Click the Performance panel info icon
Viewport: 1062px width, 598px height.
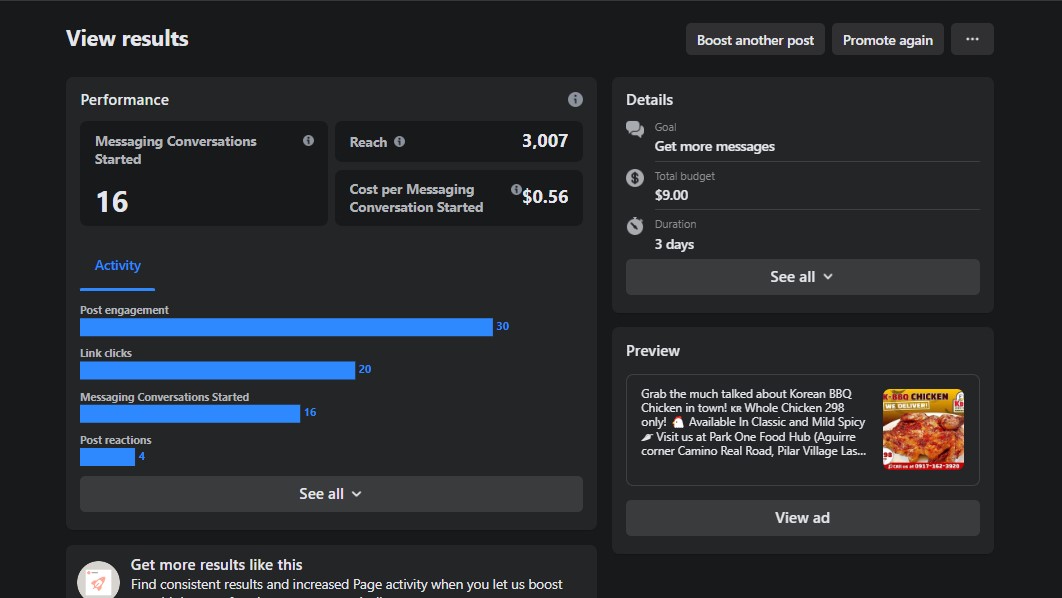575,99
